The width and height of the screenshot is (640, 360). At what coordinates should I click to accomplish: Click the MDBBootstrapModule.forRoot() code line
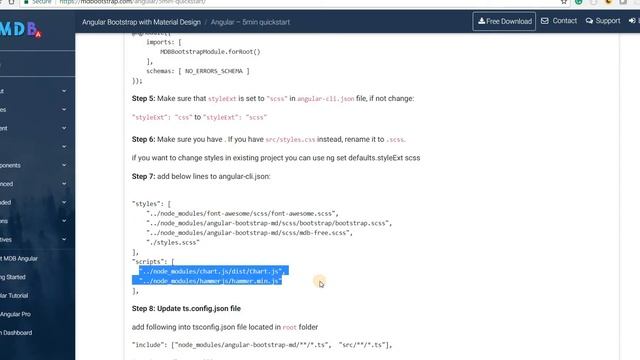(x=210, y=52)
